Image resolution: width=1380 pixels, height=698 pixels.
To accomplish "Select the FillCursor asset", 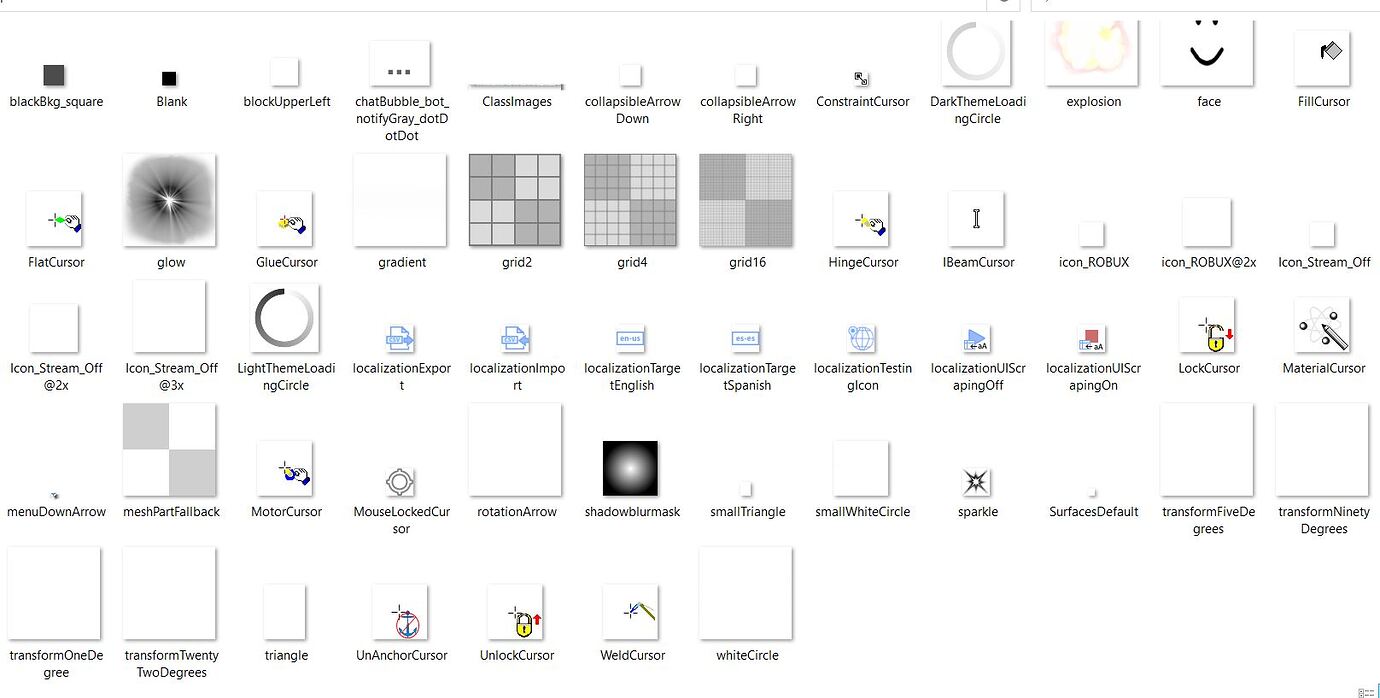I will click(1322, 56).
